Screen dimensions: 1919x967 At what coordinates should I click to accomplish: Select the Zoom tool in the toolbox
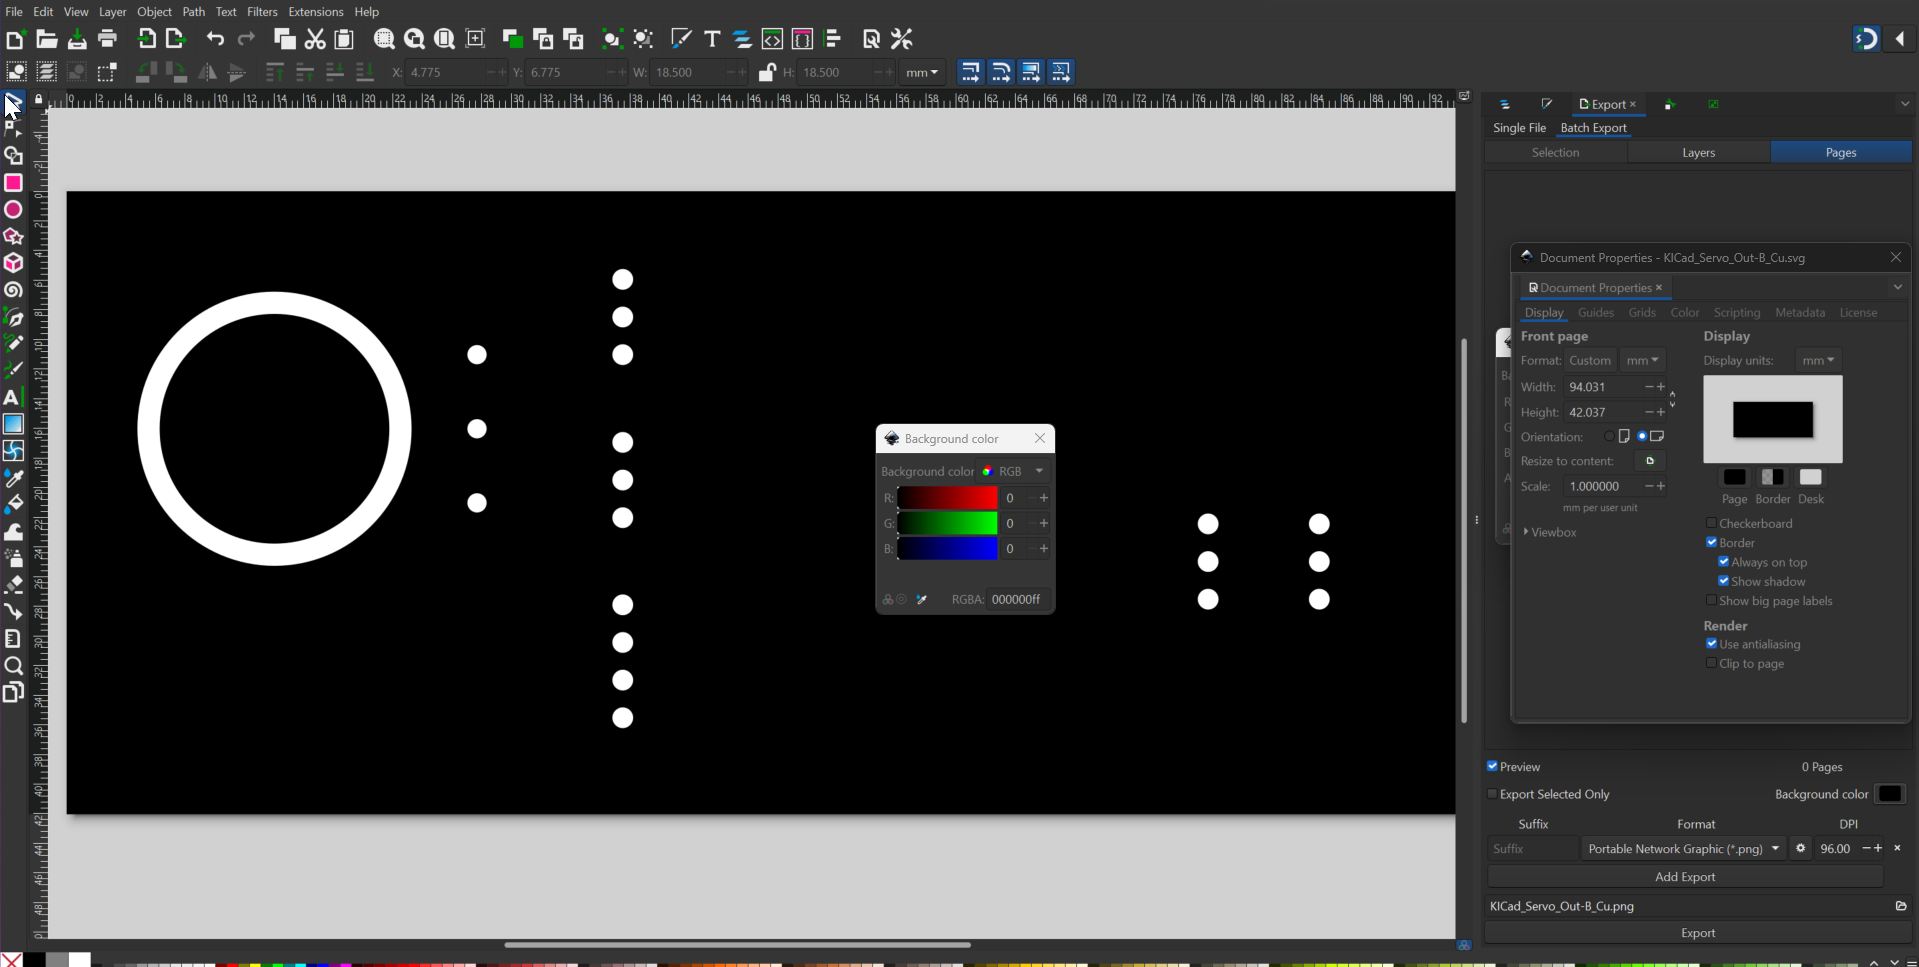[x=13, y=665]
